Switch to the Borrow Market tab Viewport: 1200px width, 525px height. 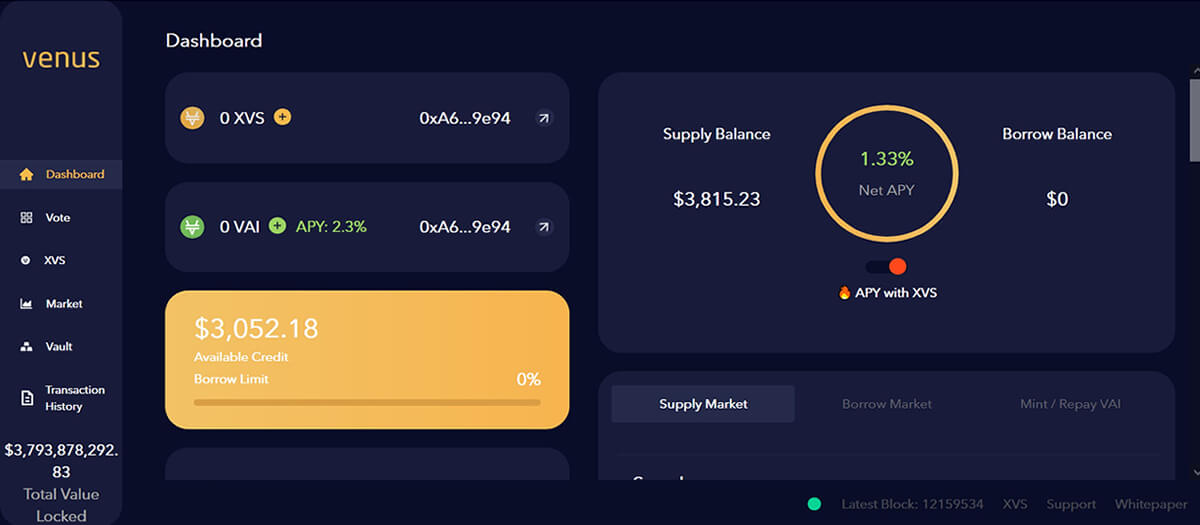pyautogui.click(x=886, y=404)
